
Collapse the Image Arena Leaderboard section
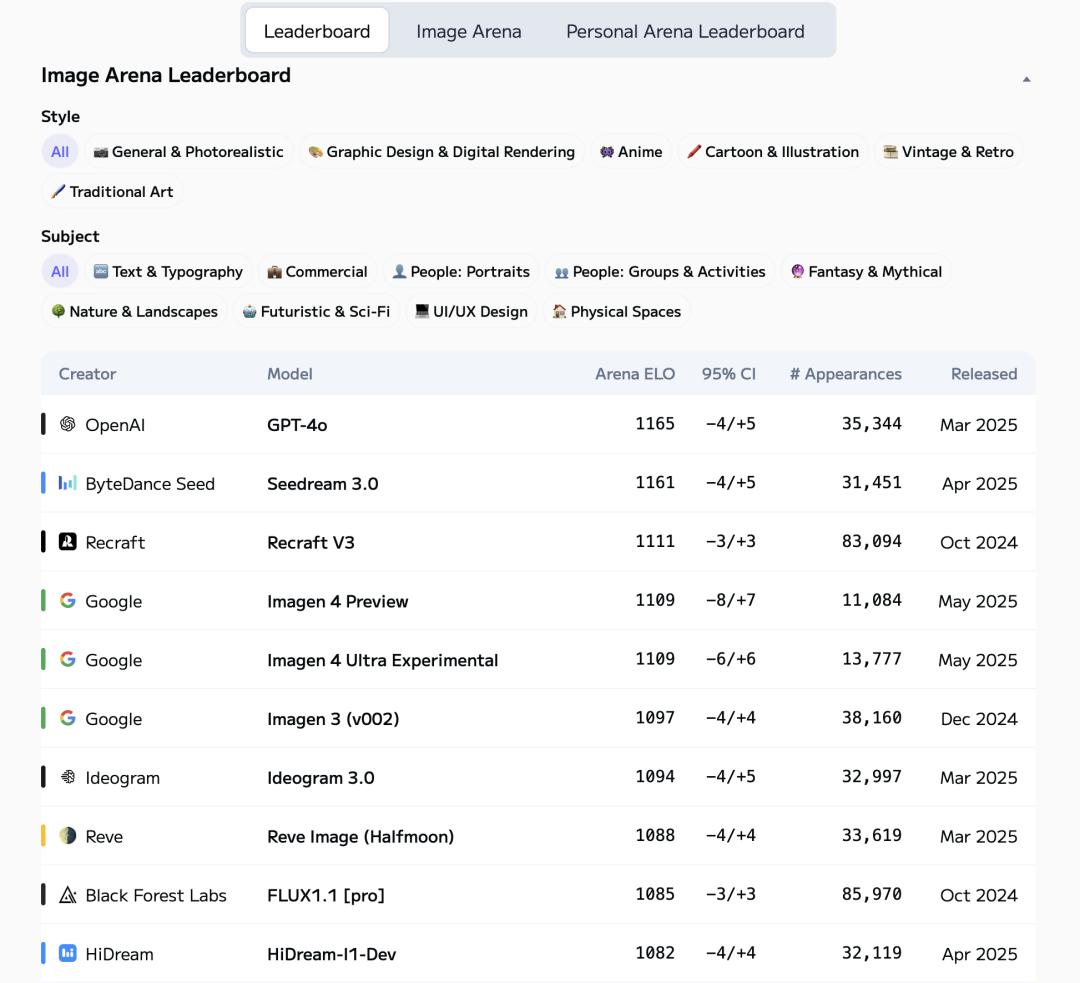click(1026, 79)
